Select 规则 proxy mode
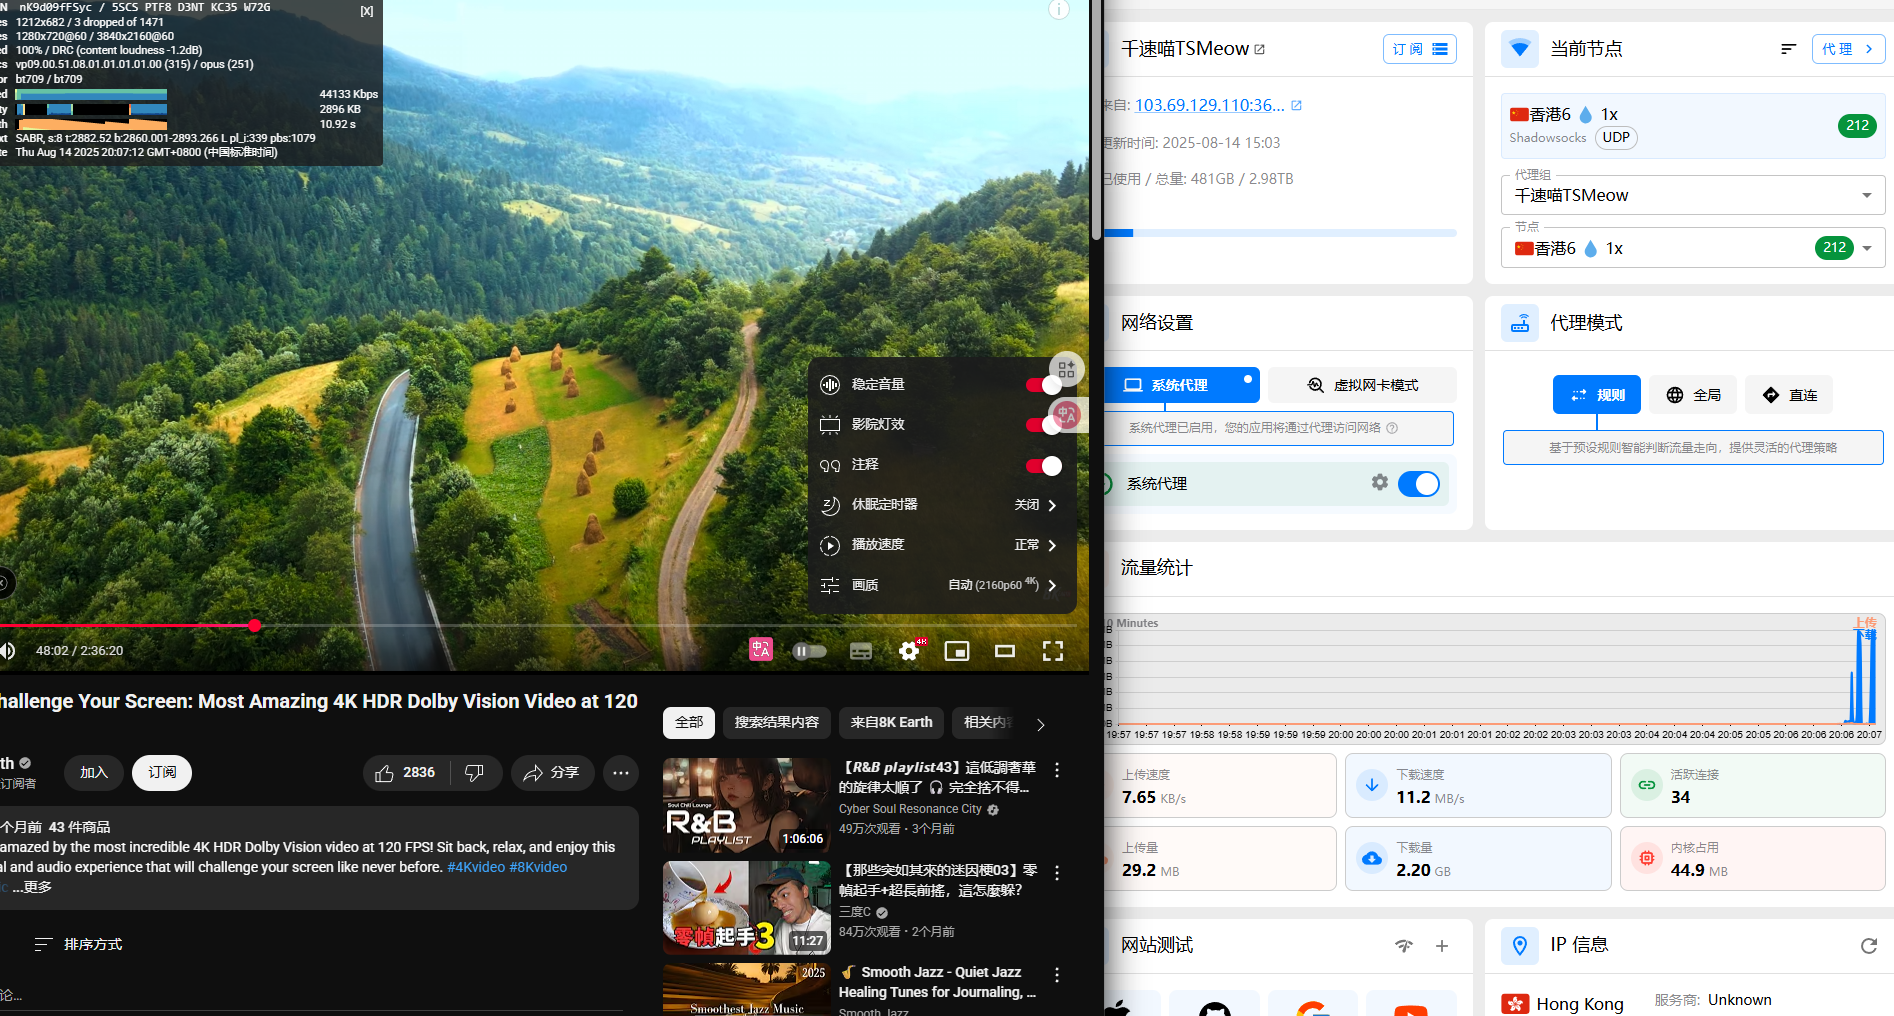 pos(1597,395)
